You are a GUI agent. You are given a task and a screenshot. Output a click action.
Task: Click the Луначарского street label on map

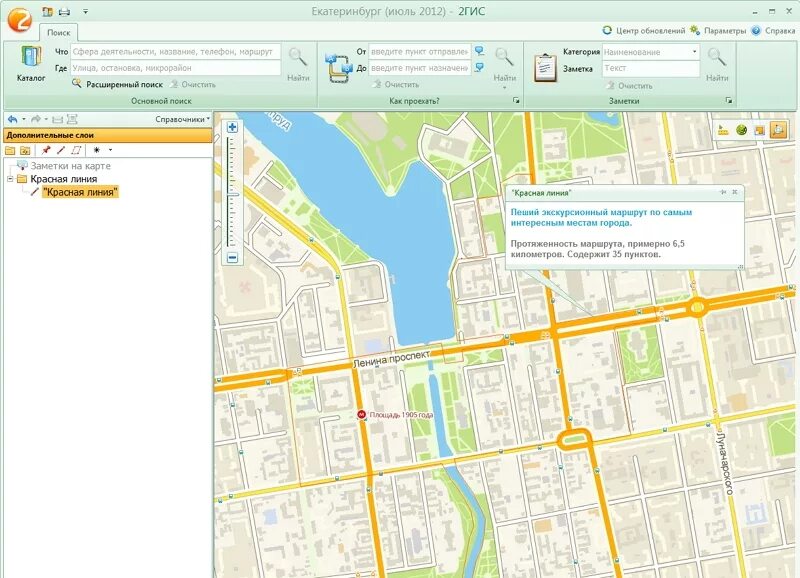tap(724, 463)
